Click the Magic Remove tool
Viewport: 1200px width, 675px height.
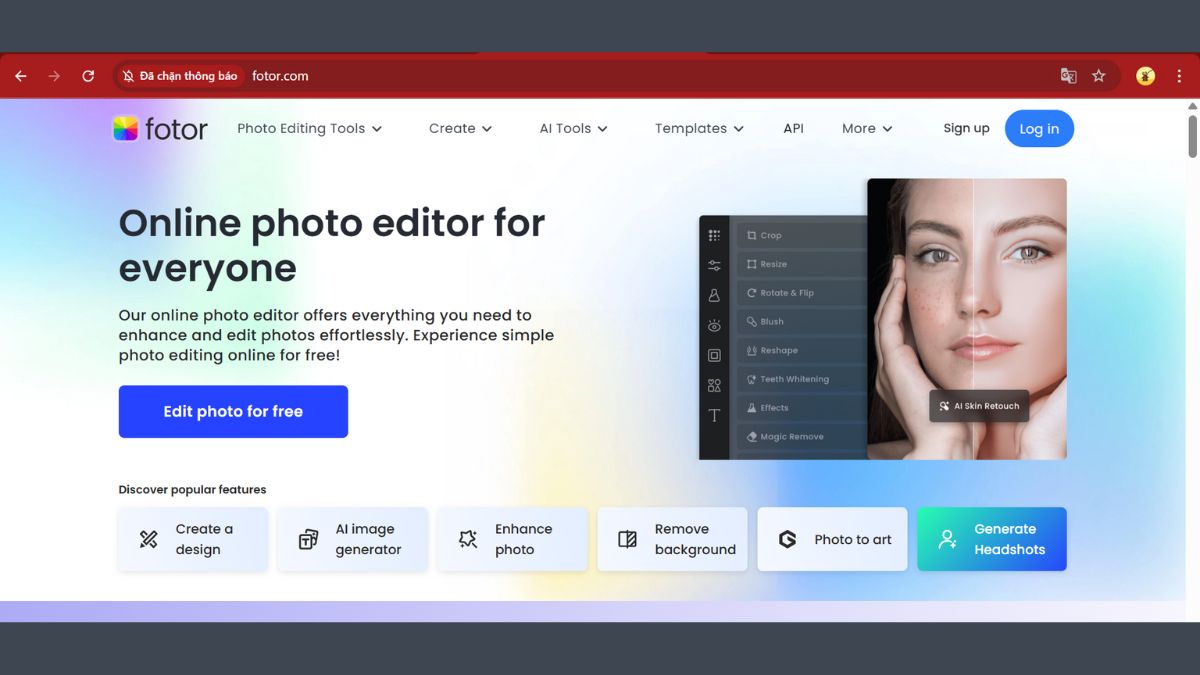(789, 436)
